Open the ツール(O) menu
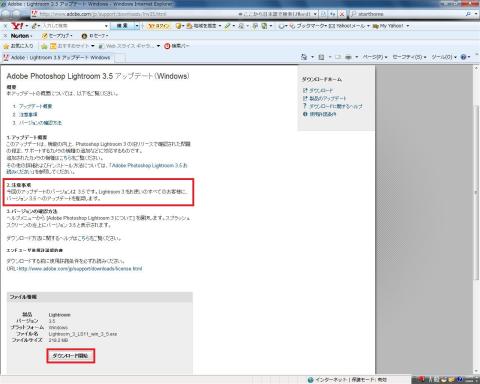The width and height of the screenshot is (480, 384). tap(444, 57)
